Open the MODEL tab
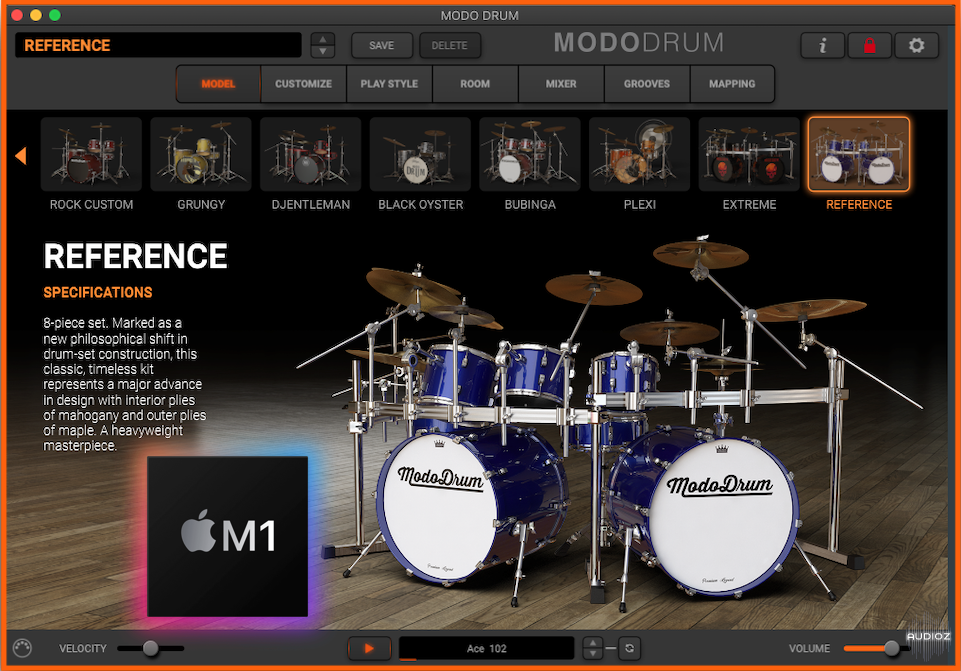The image size is (961, 671). tap(218, 84)
